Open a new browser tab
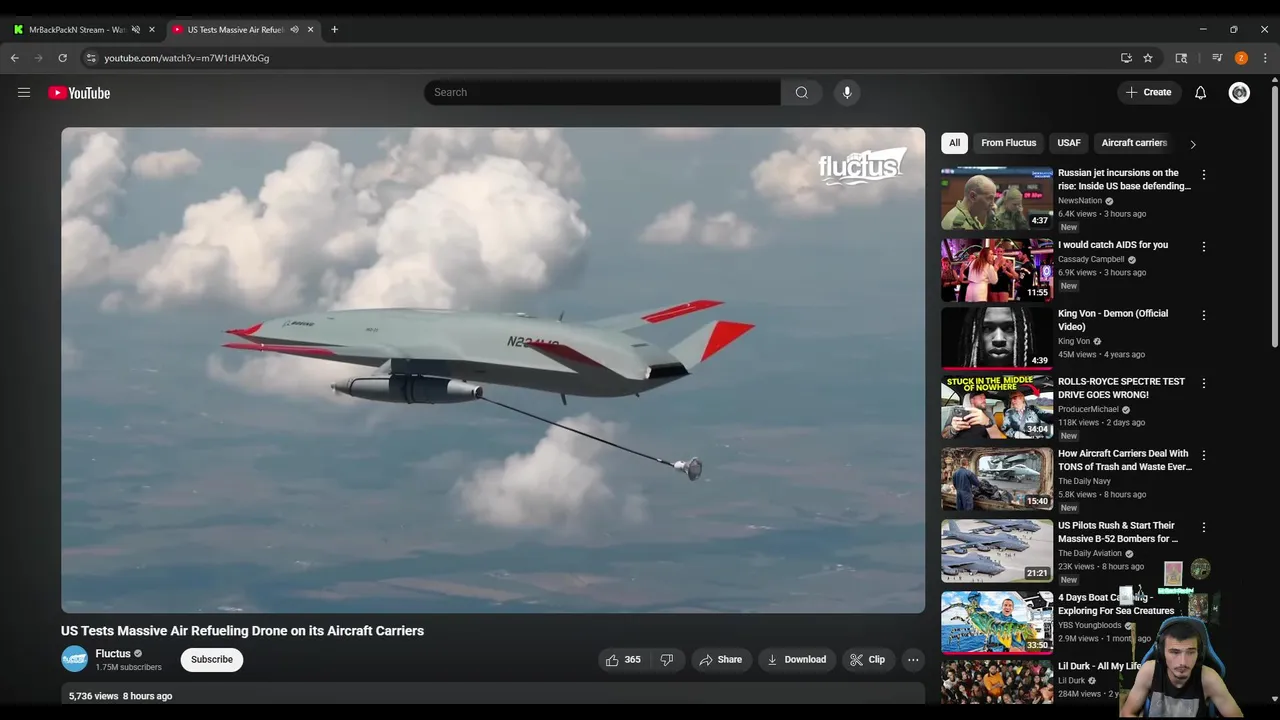This screenshot has height=720, width=1280. pos(334,29)
